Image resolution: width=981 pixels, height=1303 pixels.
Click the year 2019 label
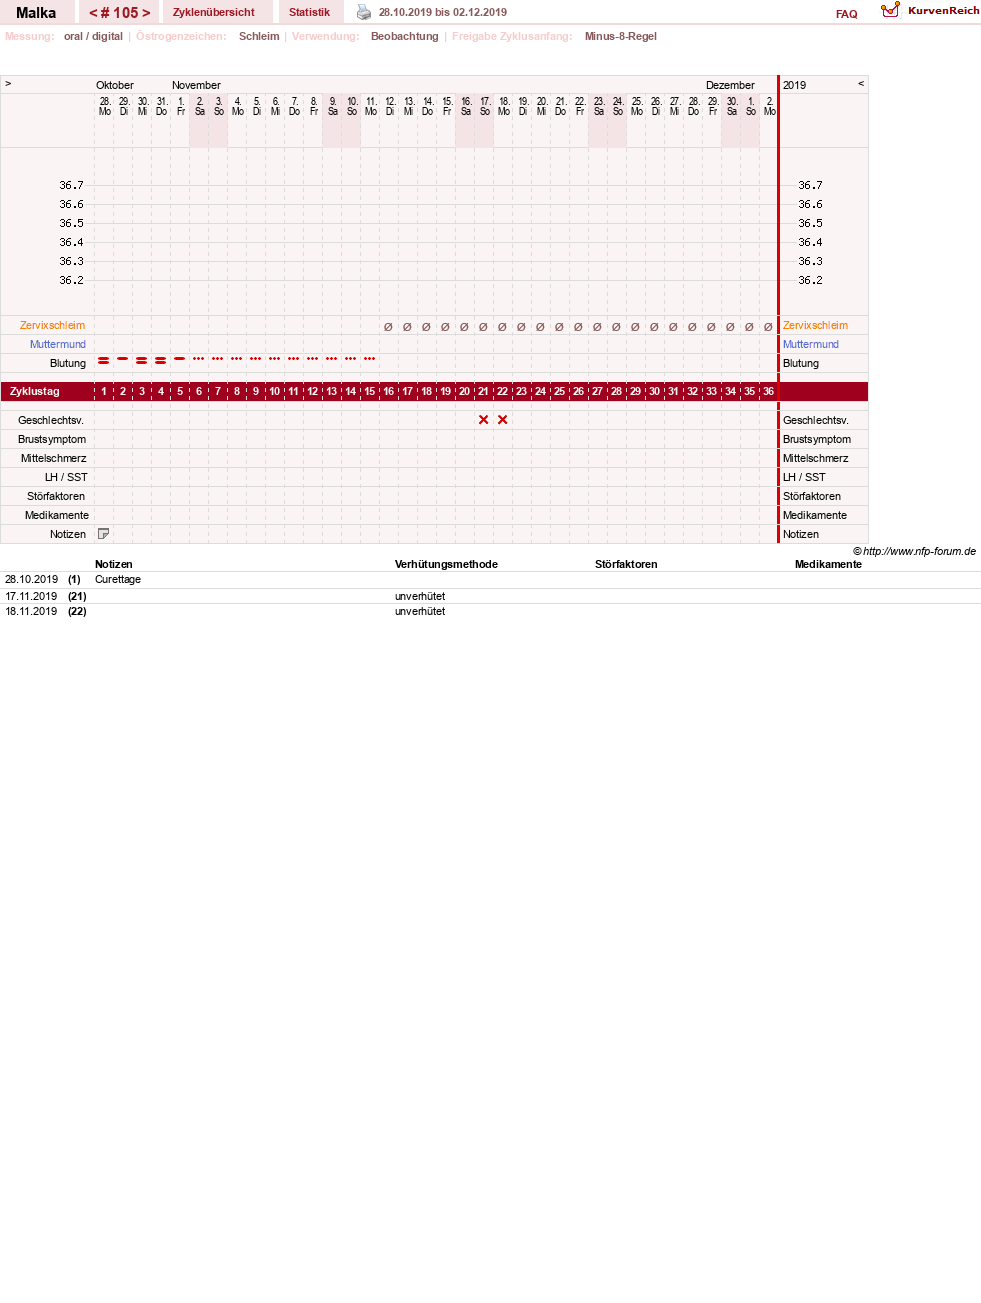tap(795, 85)
